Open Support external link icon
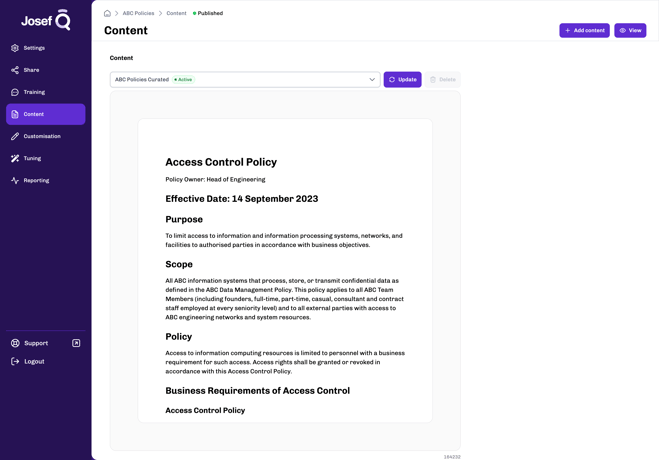 point(76,343)
